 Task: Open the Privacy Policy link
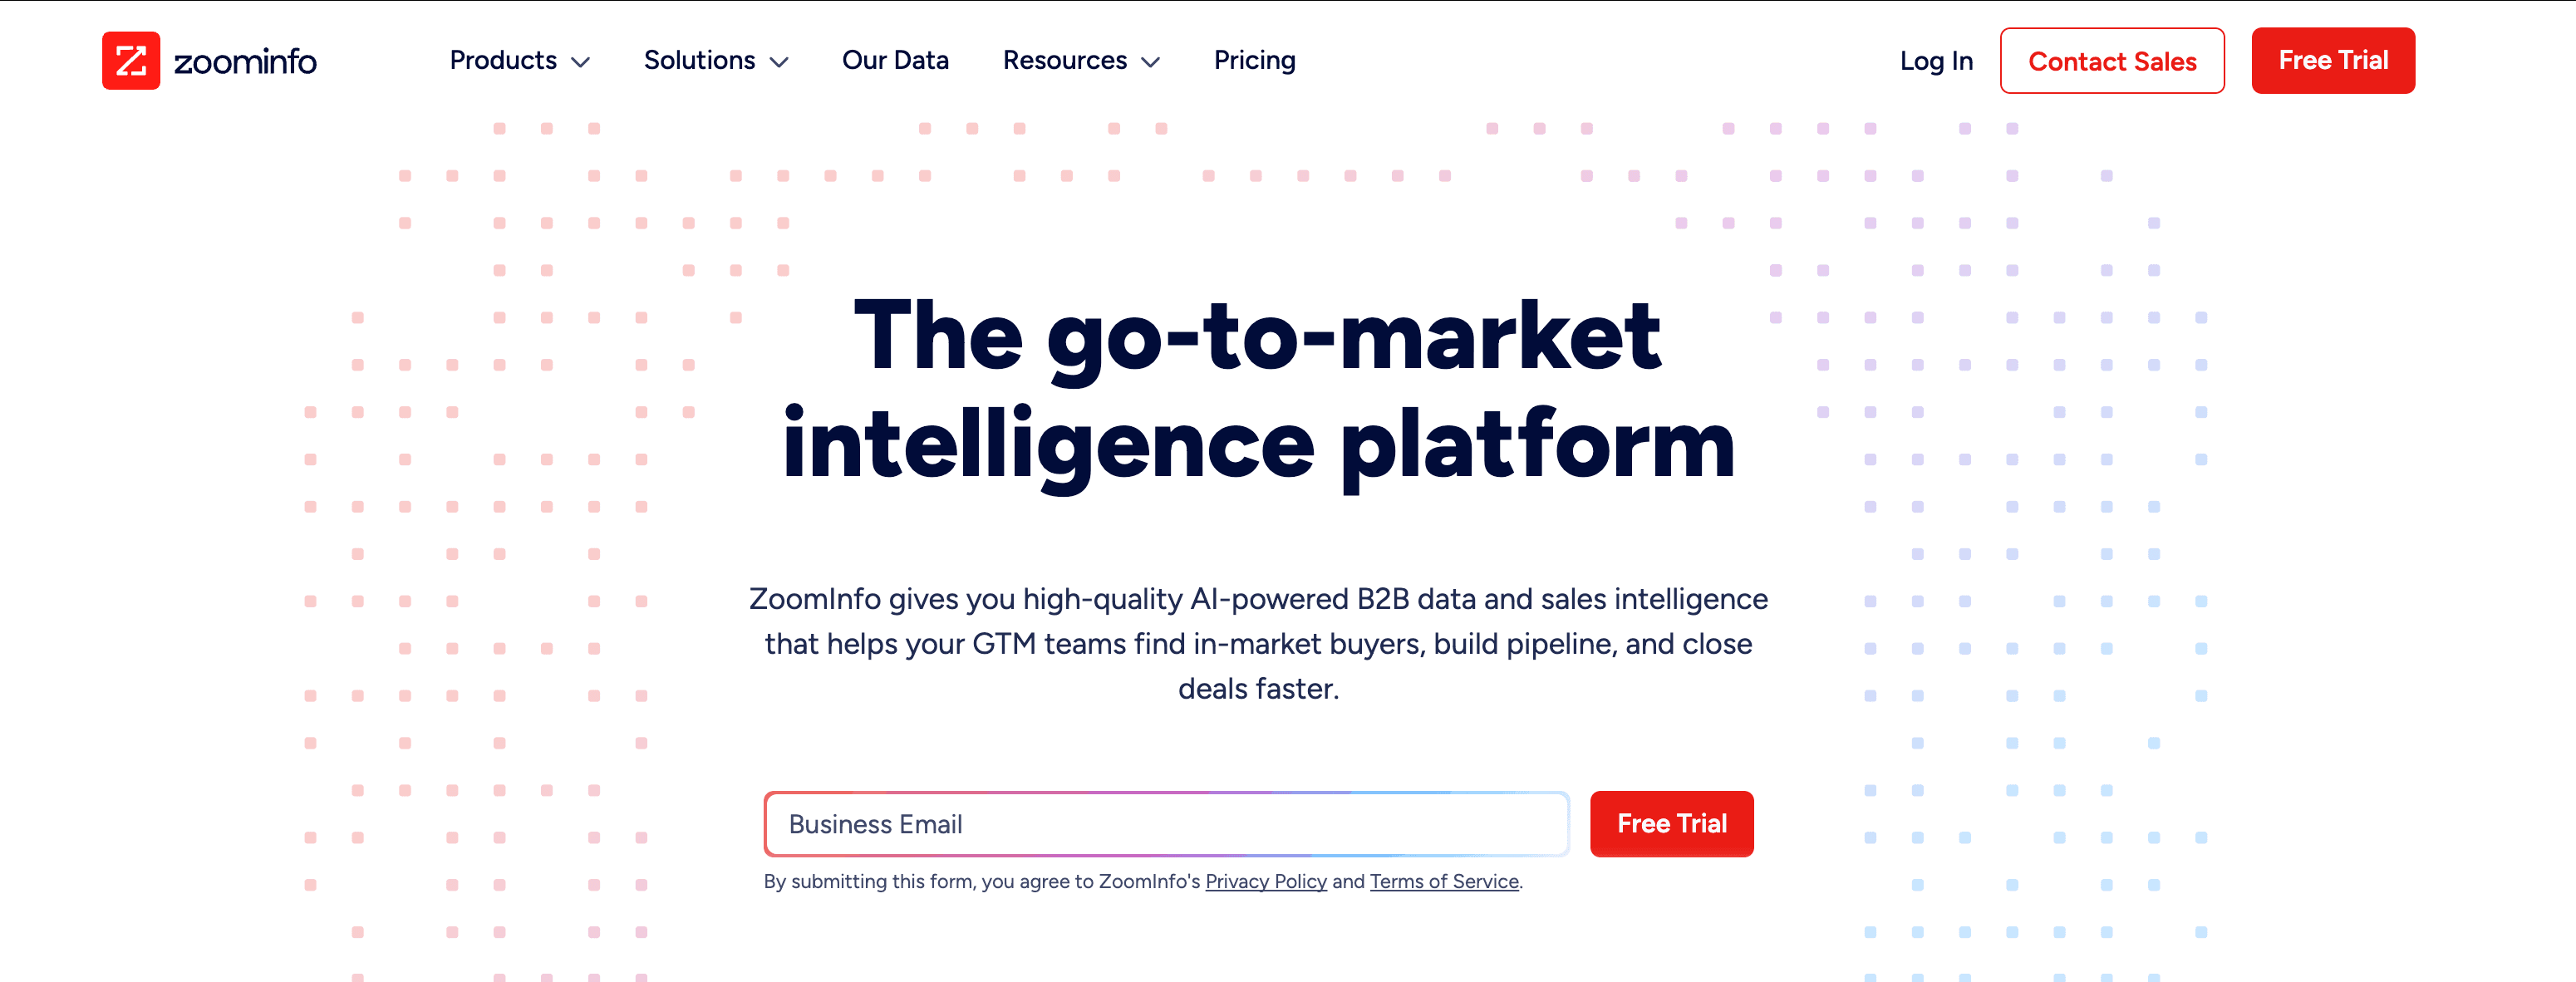tap(1265, 882)
